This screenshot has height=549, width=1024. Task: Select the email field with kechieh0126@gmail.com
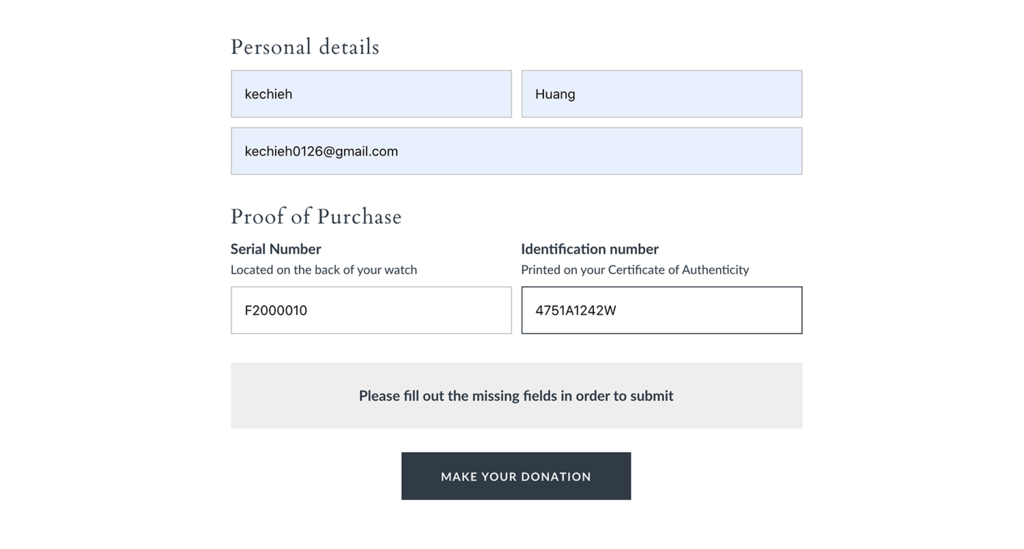517,151
